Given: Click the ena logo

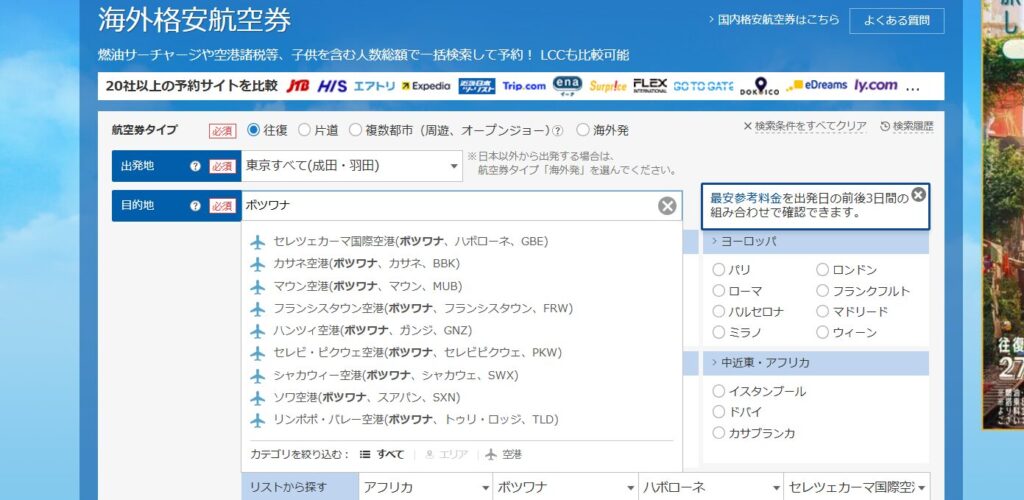Looking at the screenshot, I should (x=567, y=86).
